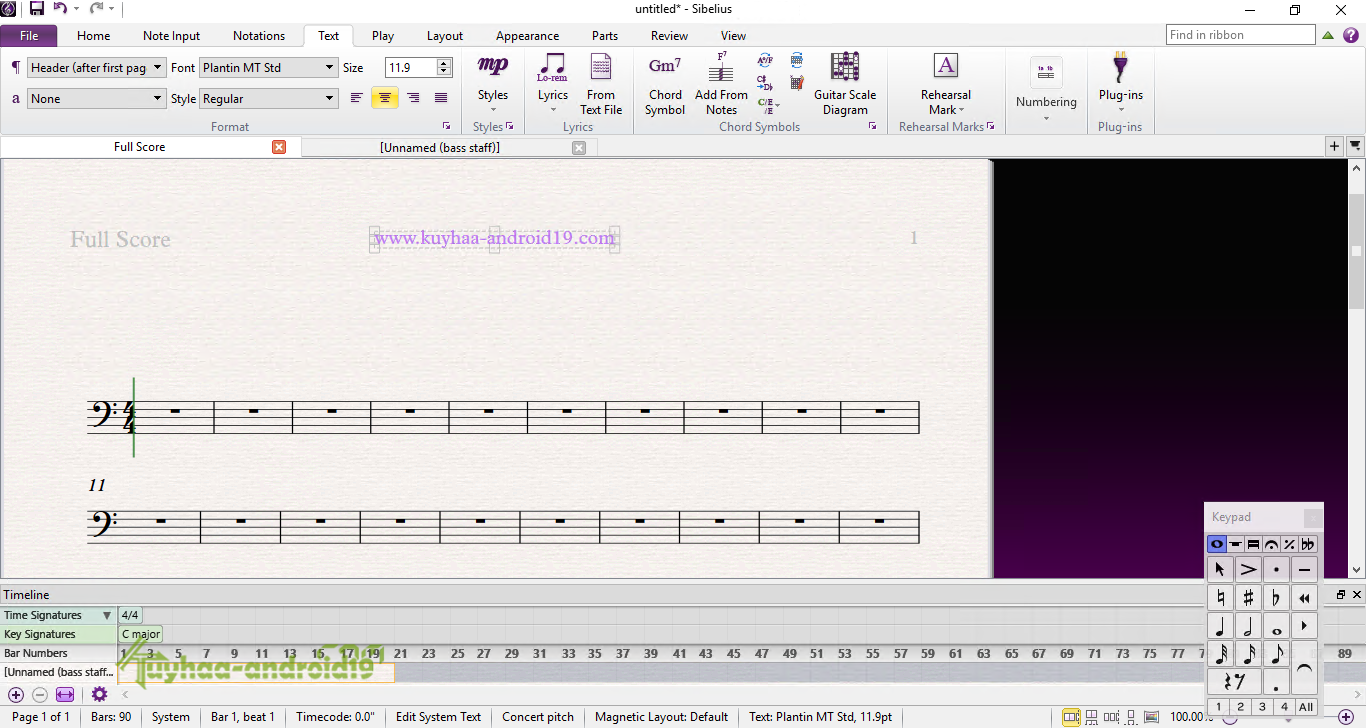Open the Unnamed (bass staff) part tab
Image resolution: width=1366 pixels, height=728 pixels.
click(440, 147)
